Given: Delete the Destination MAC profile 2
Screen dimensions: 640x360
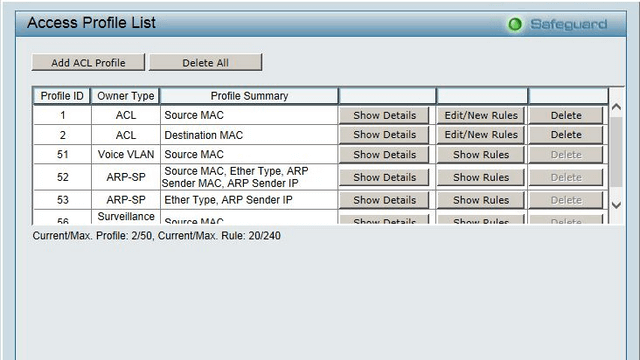Looking at the screenshot, I should point(566,135).
